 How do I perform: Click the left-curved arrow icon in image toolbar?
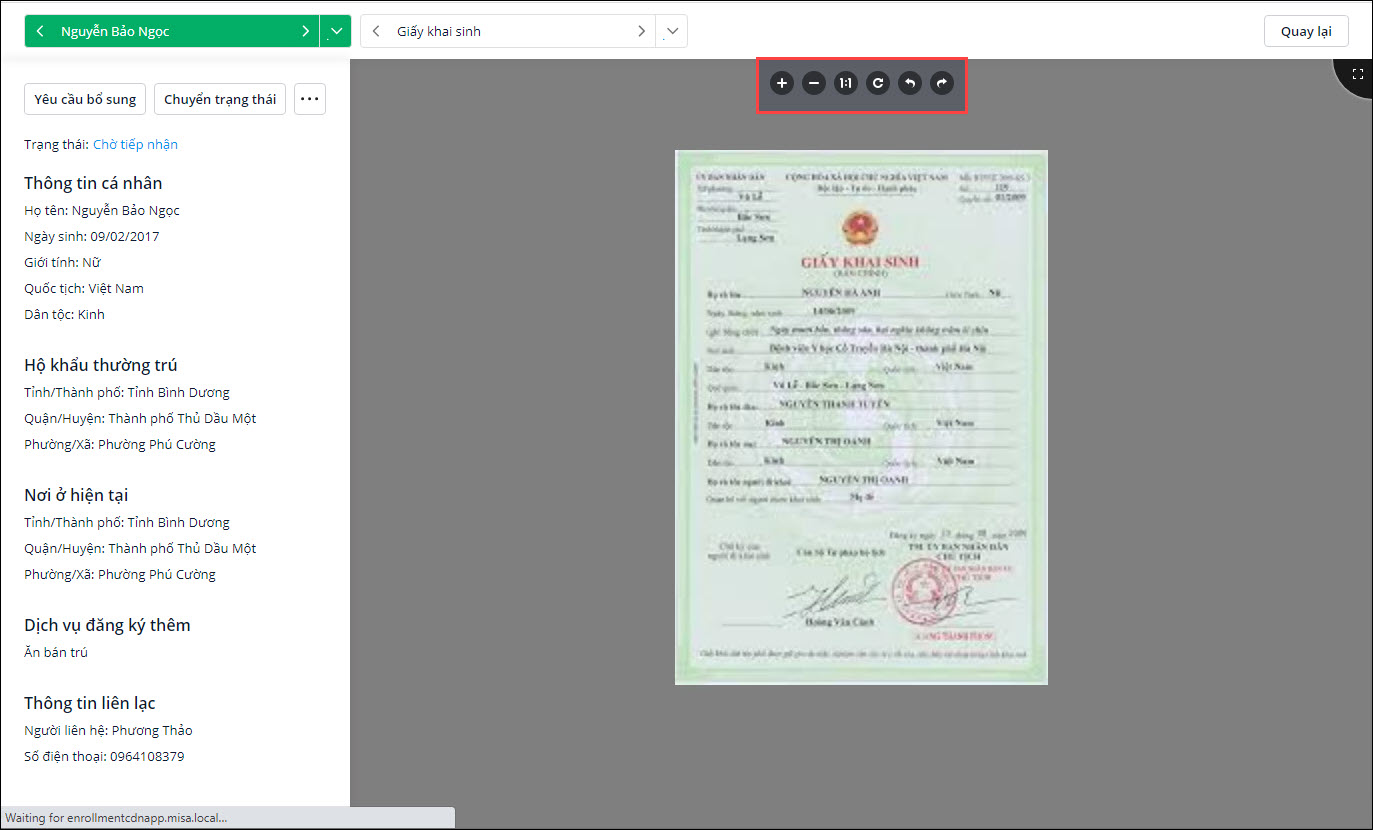point(910,84)
